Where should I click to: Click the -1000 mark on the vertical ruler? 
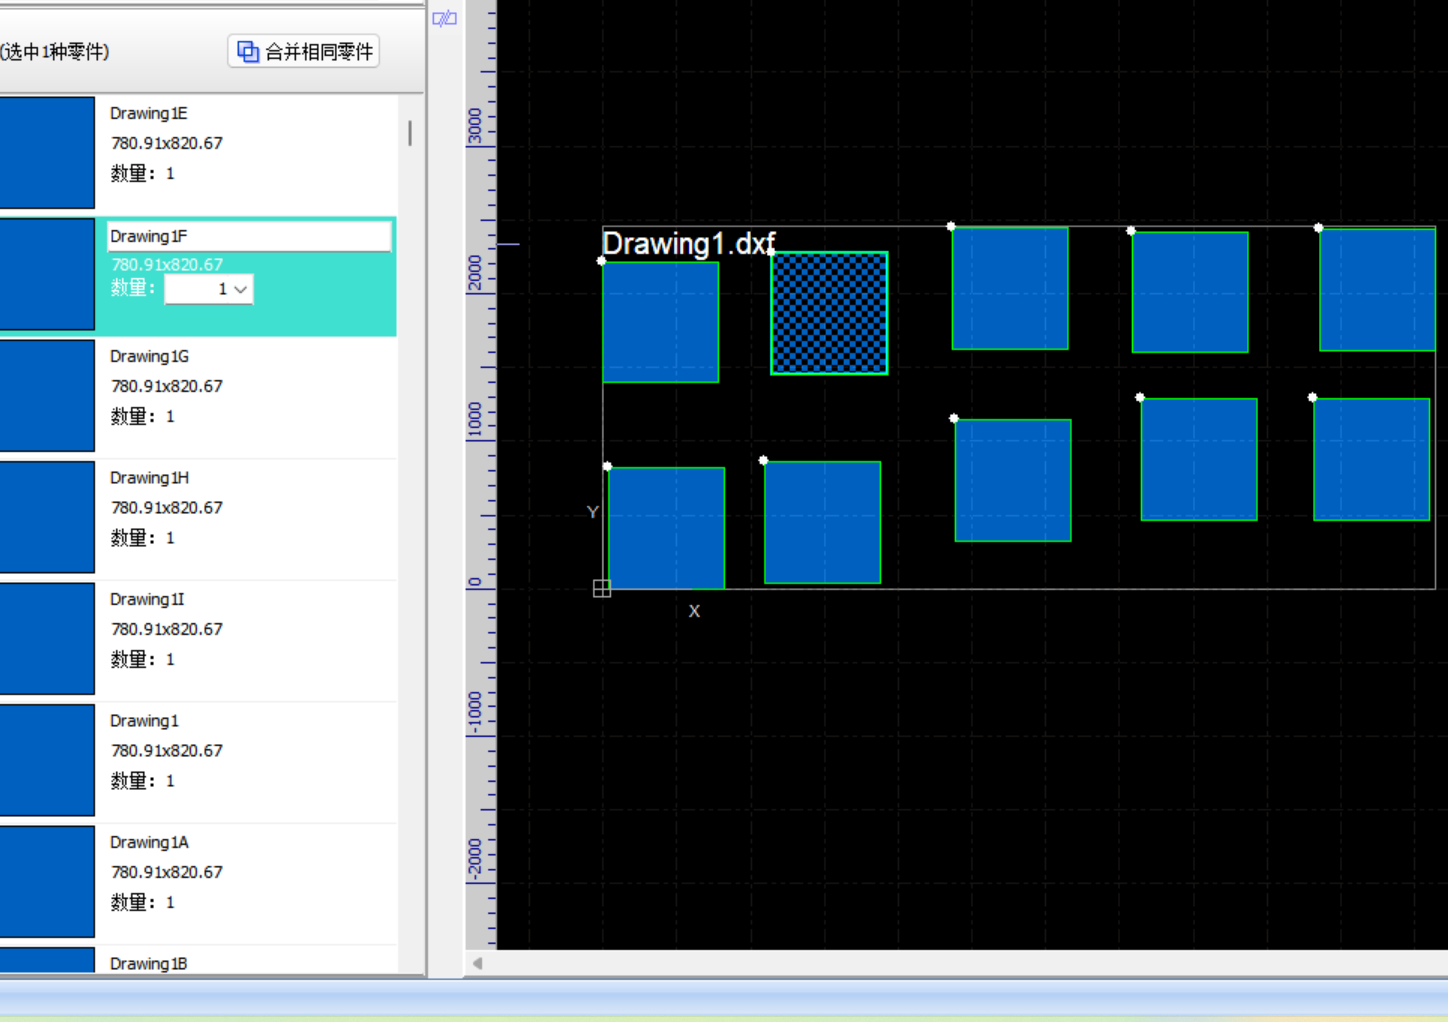click(475, 712)
